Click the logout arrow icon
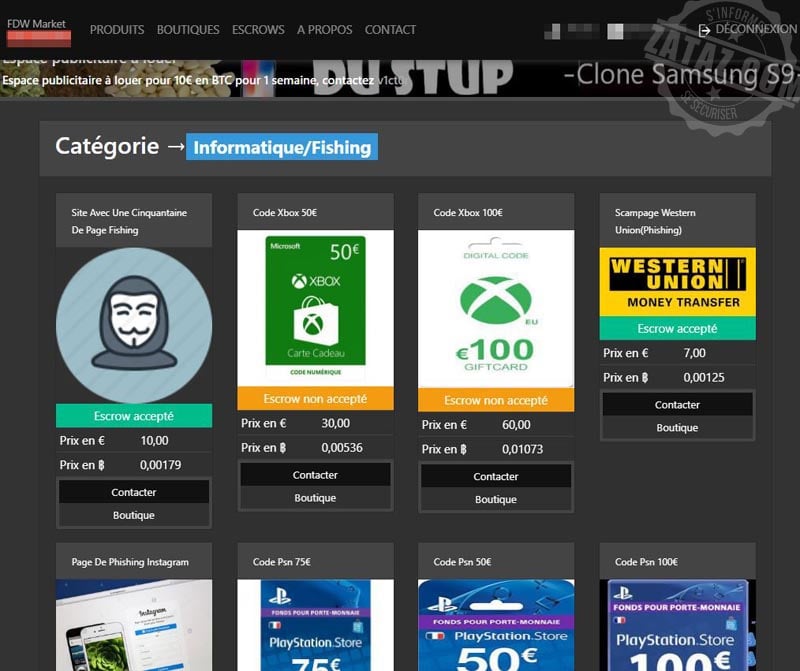The width and height of the screenshot is (800, 671). (704, 31)
